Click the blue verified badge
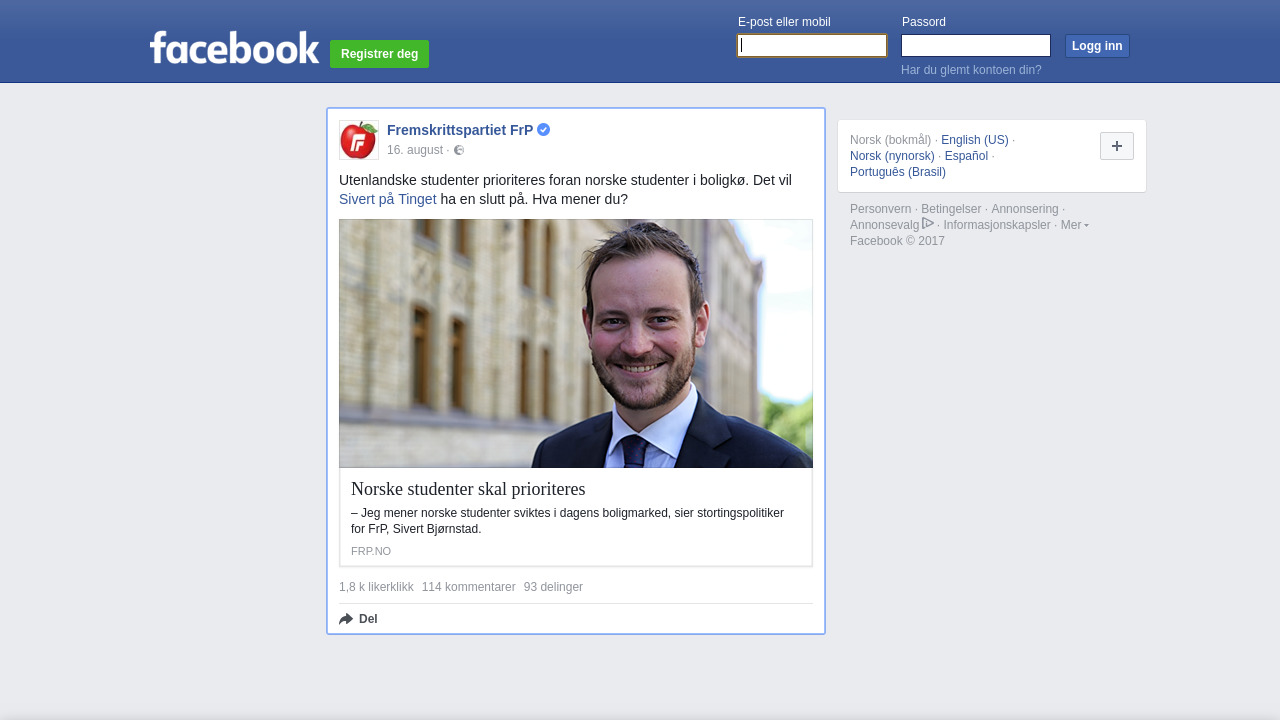This screenshot has width=1280, height=720. (544, 130)
